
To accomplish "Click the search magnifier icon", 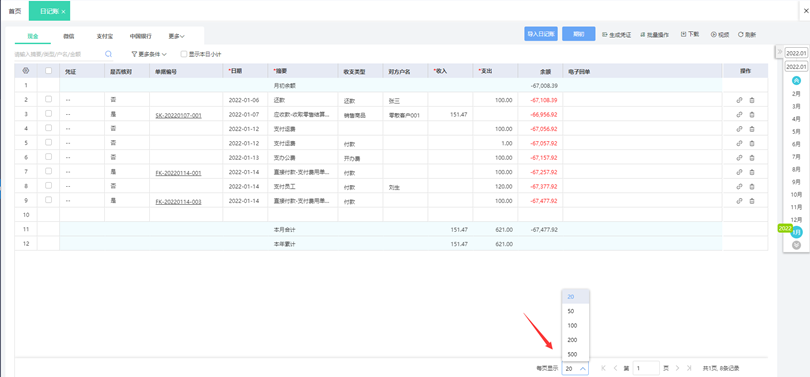I will 108,54.
